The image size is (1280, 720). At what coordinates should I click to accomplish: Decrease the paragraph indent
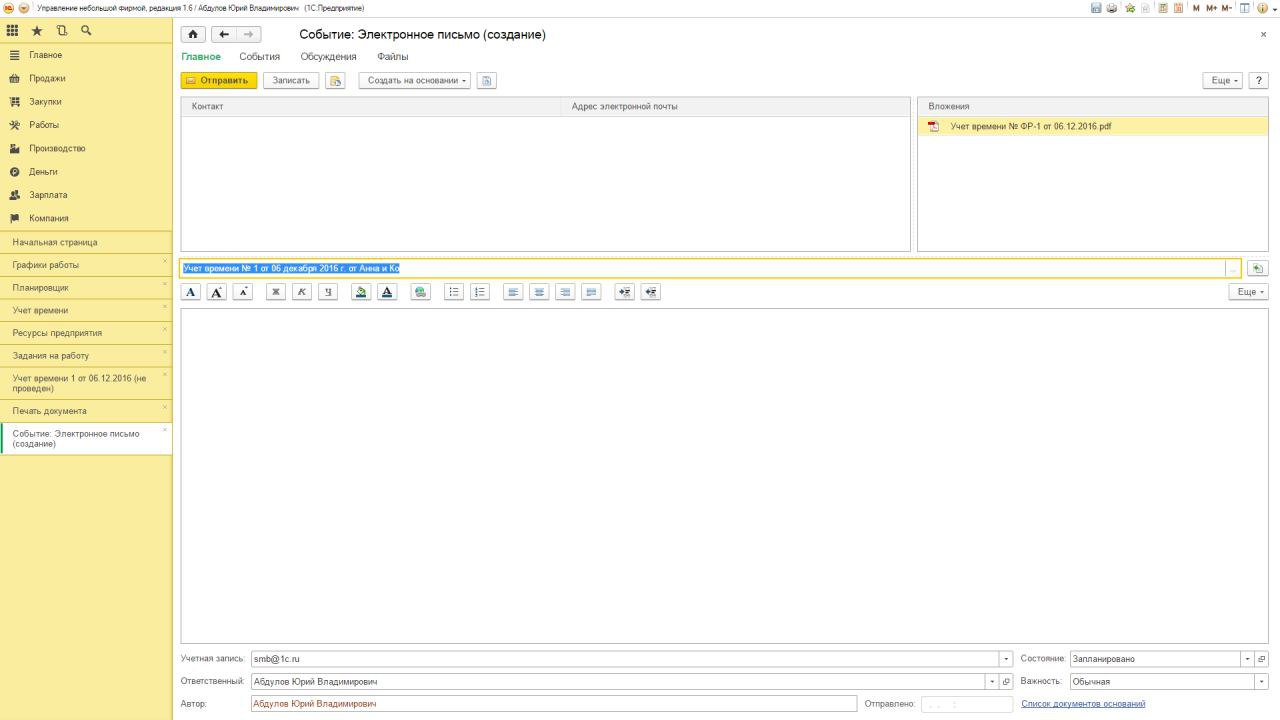(x=651, y=292)
